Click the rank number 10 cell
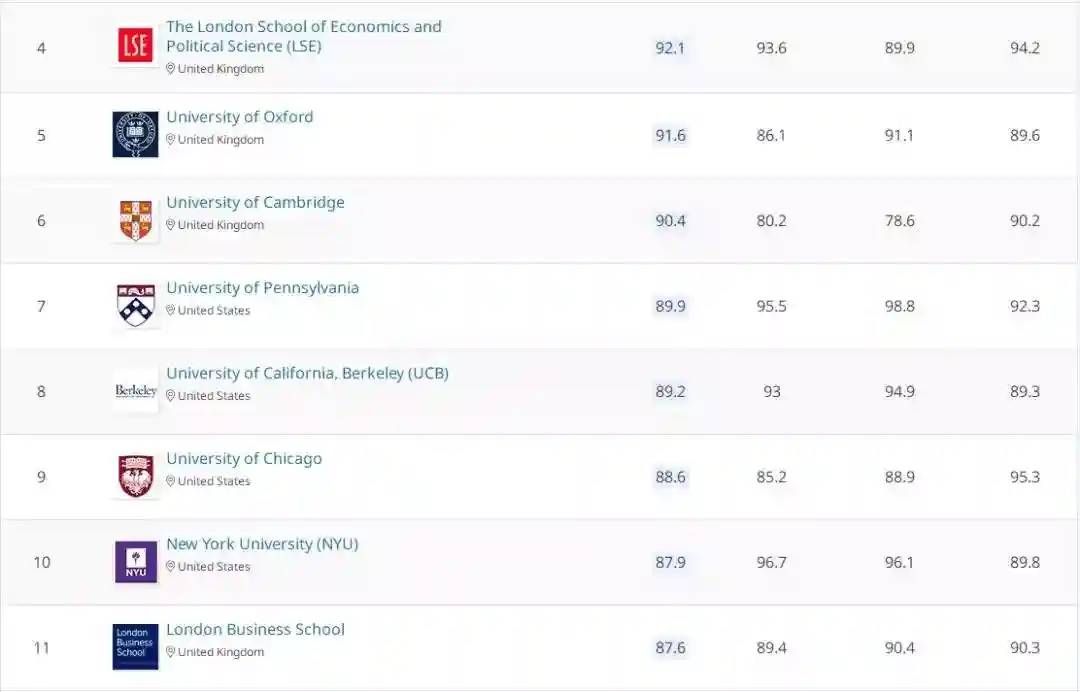1080x692 pixels. [x=41, y=562]
